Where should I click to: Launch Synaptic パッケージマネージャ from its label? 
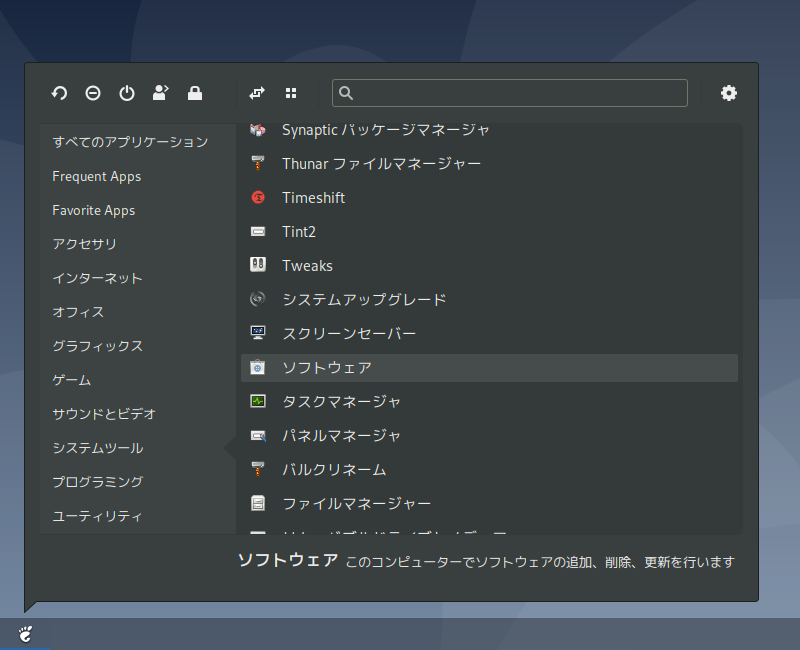(386, 130)
